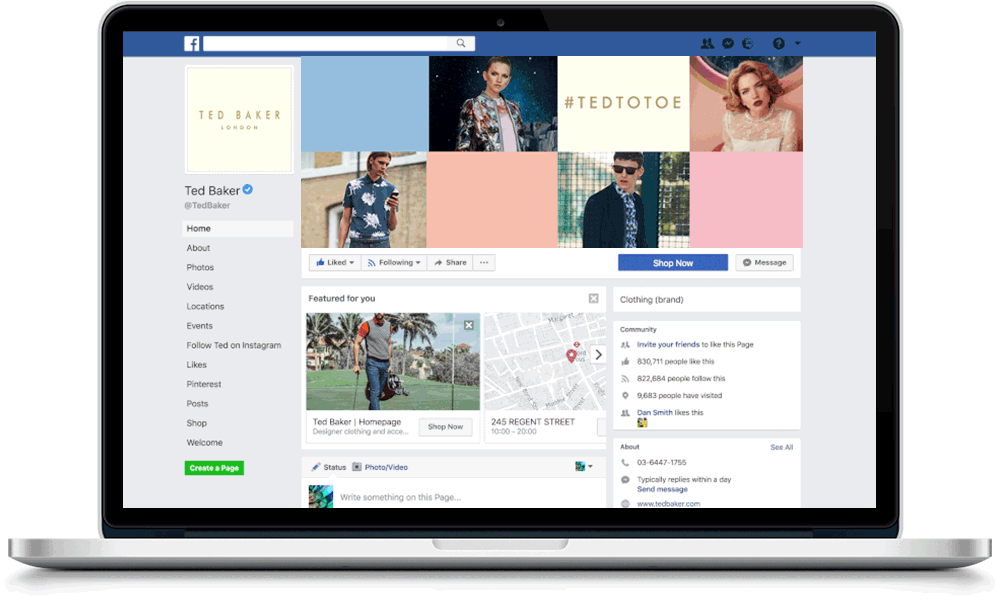The image size is (1000, 604).
Task: Open #TEDTOTOE cover tile
Action: click(623, 103)
